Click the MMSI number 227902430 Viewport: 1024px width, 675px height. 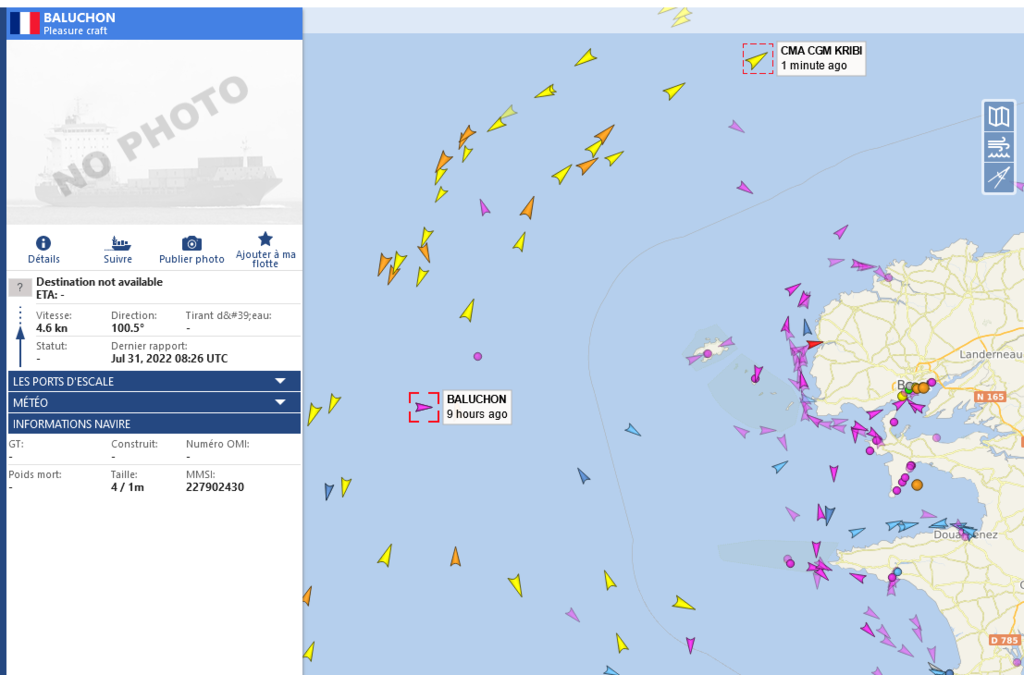215,487
